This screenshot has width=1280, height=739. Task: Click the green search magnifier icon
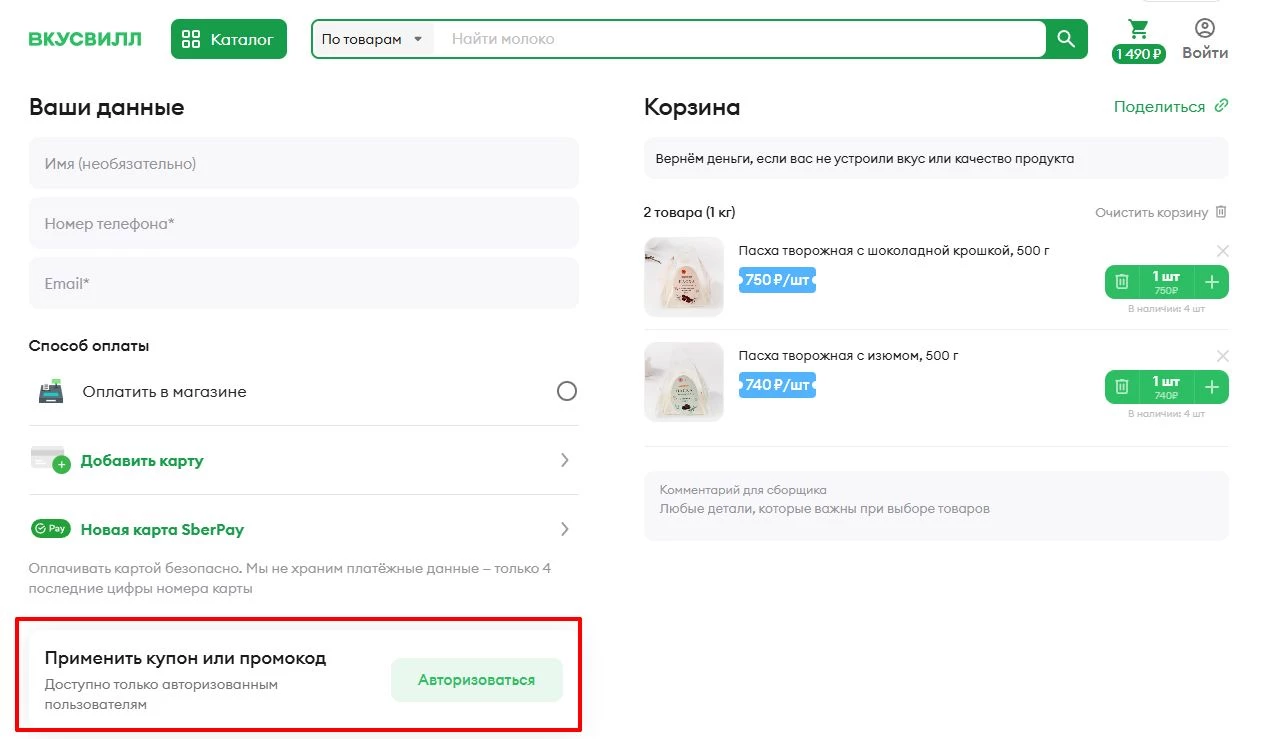[x=1065, y=39]
